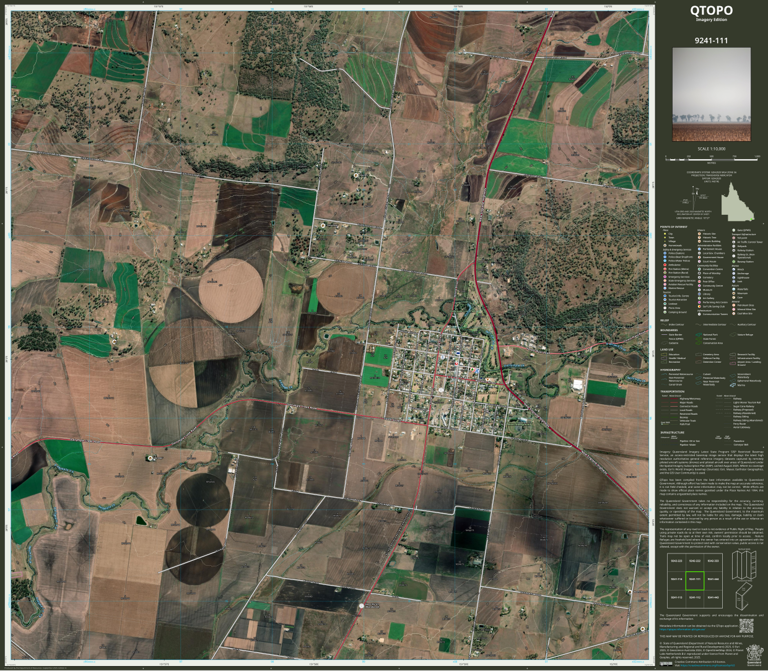This screenshot has height=671, width=768.
Task: Click the QTOPO title heading
Action: point(711,10)
